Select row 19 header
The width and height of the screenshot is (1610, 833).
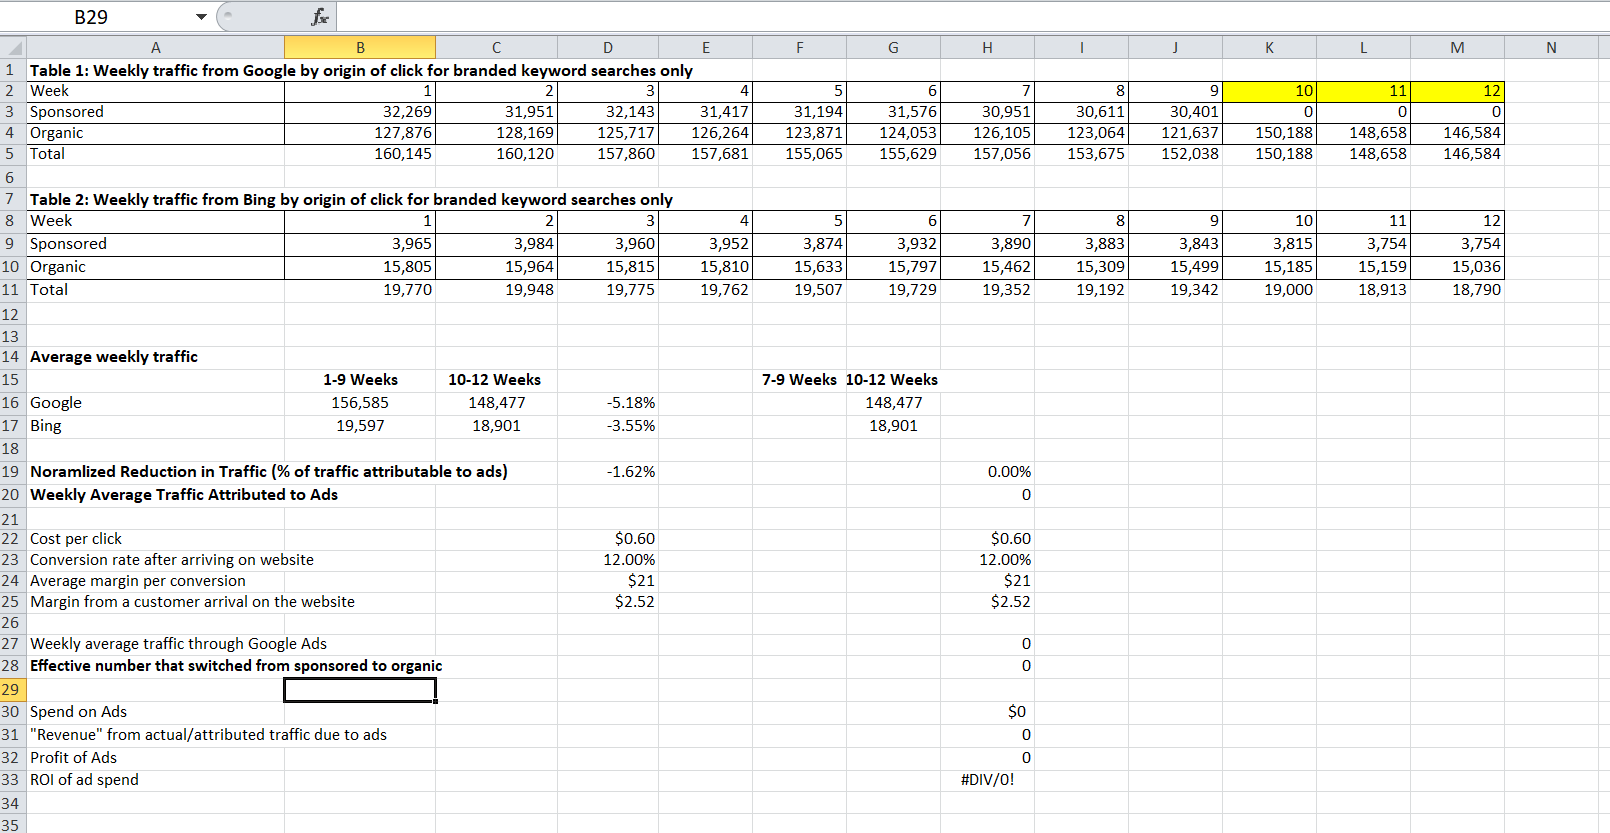pyautogui.click(x=13, y=471)
